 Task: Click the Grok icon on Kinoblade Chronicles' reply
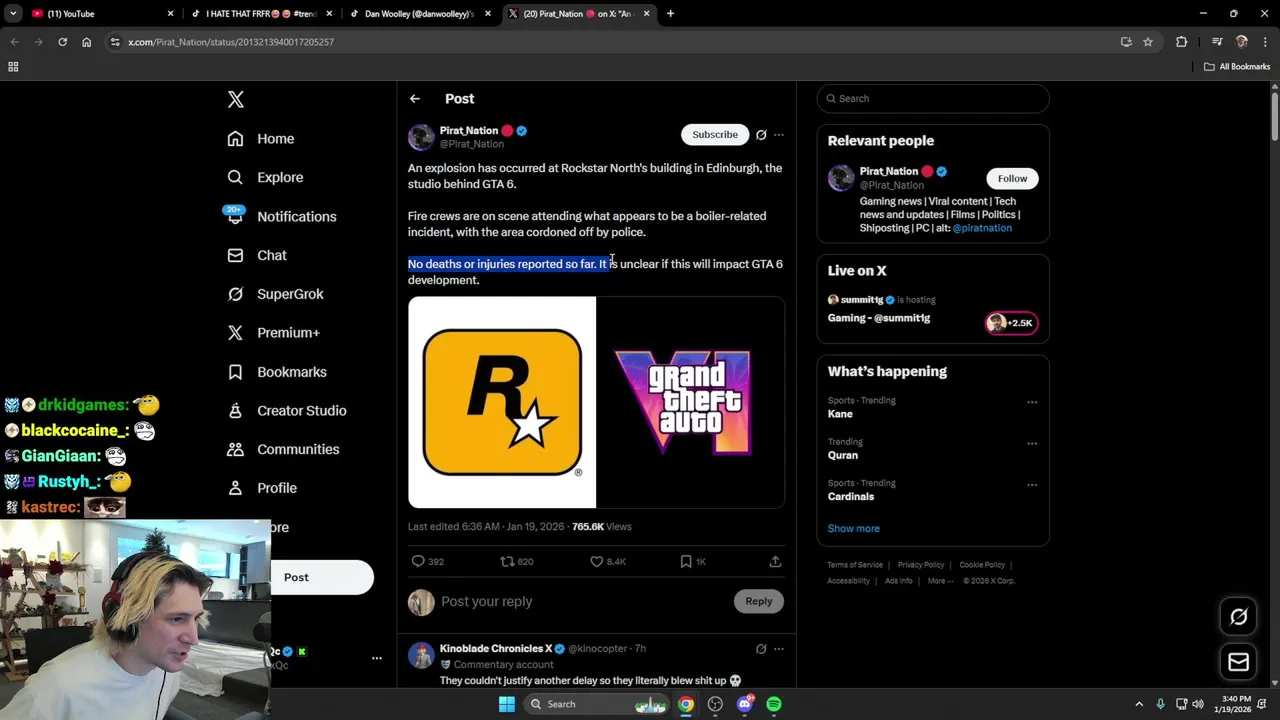pos(761,649)
